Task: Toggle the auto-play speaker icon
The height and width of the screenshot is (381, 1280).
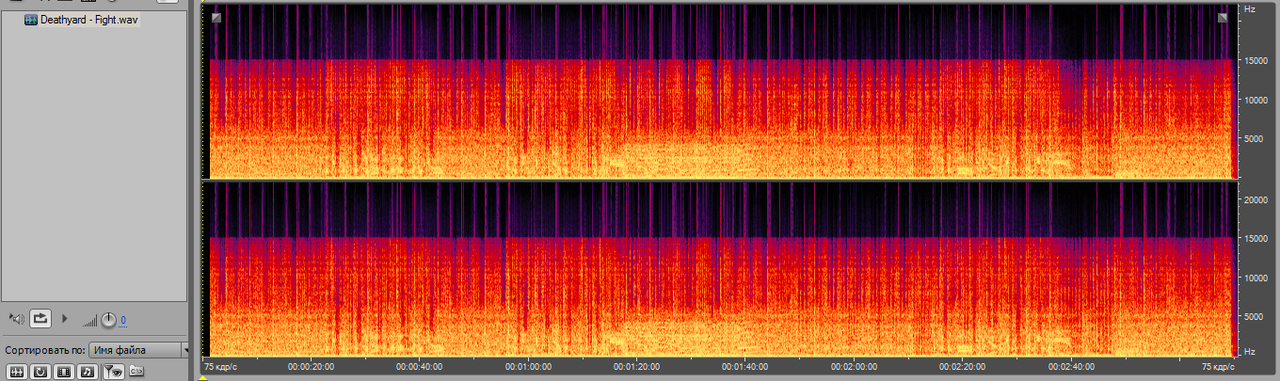Action: tap(17, 319)
